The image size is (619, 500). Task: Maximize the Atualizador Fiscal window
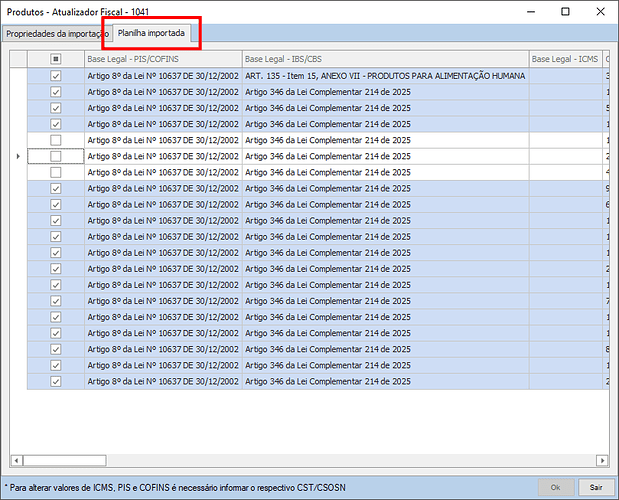pos(565,11)
